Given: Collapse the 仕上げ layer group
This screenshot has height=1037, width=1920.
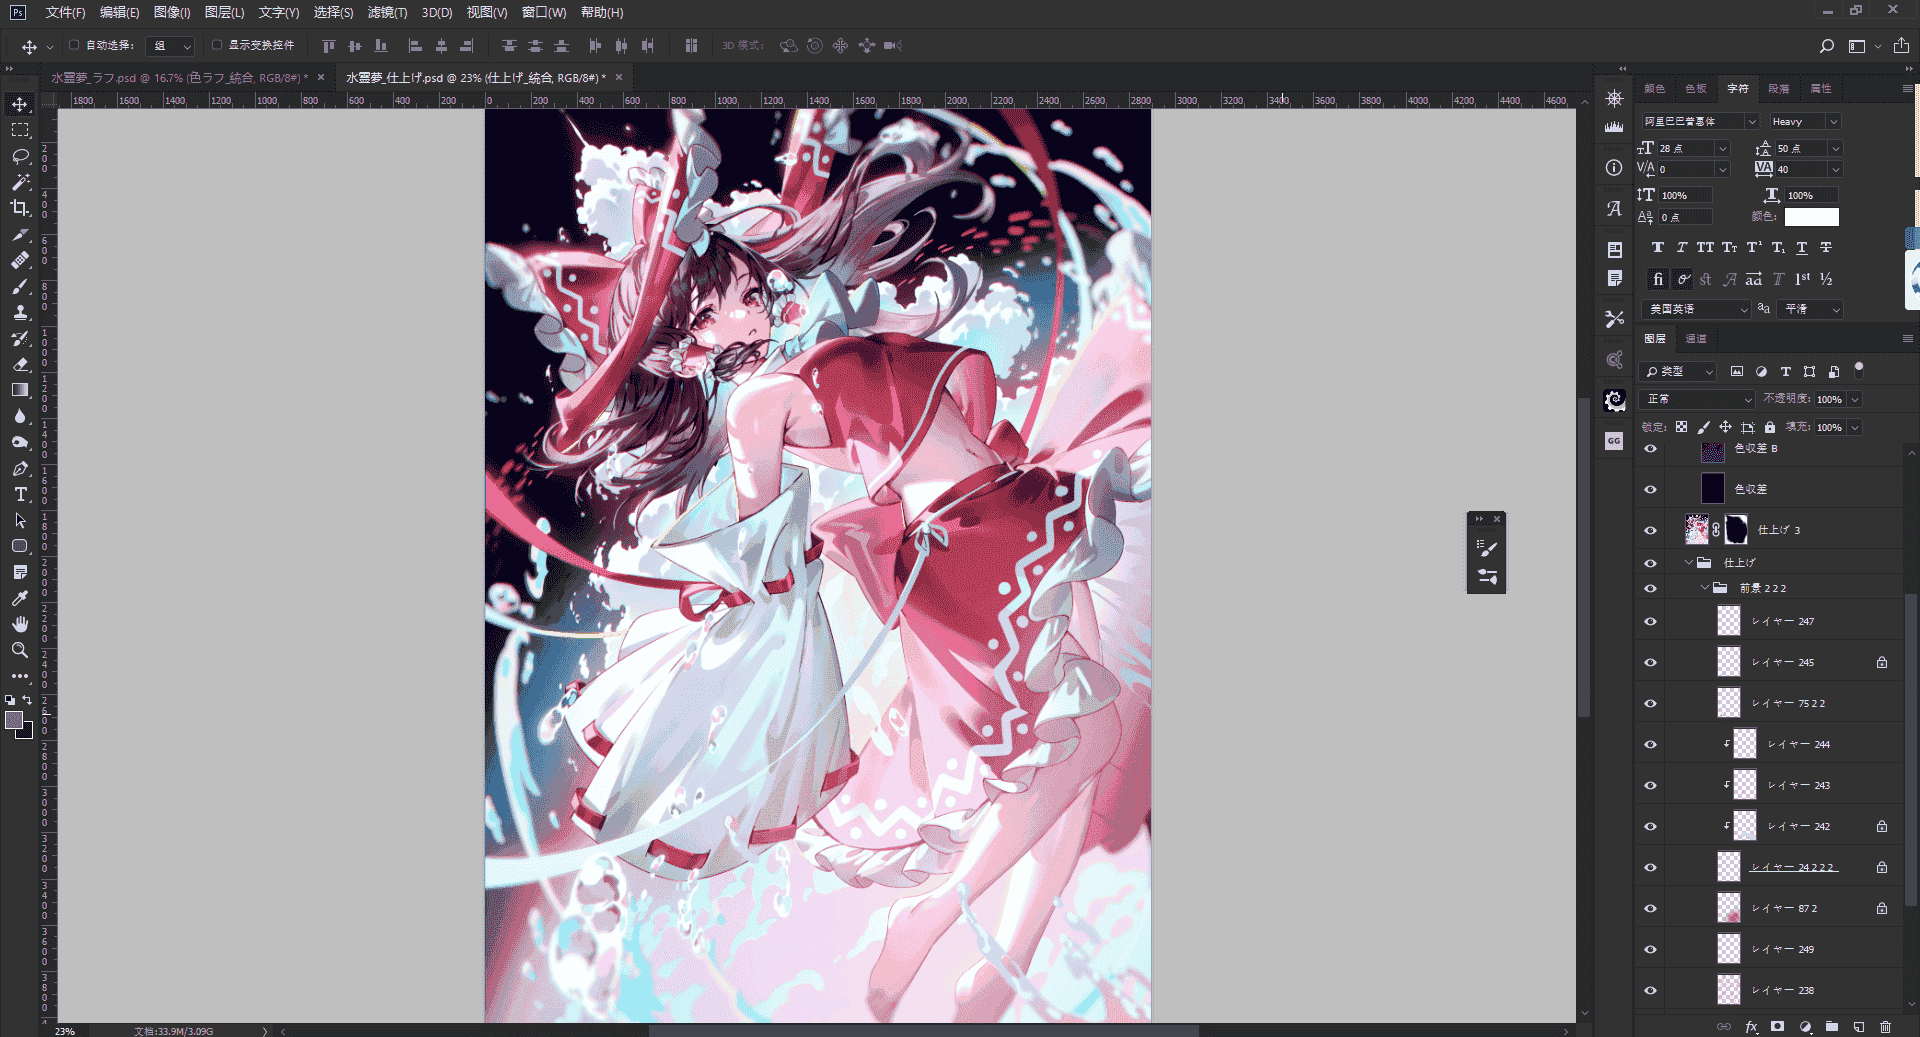Looking at the screenshot, I should click(1689, 563).
